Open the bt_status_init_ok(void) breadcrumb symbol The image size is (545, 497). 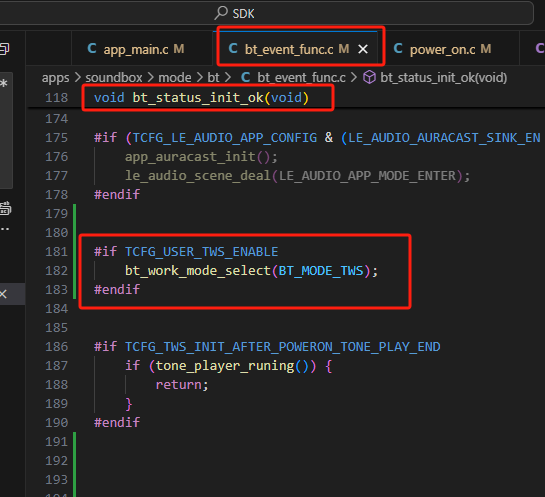click(444, 78)
